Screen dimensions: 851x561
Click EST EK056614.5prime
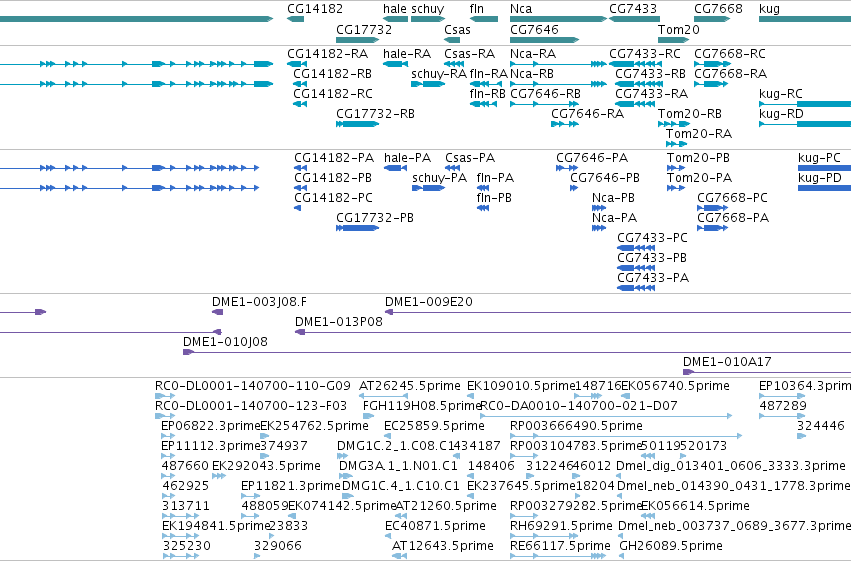tap(696, 506)
